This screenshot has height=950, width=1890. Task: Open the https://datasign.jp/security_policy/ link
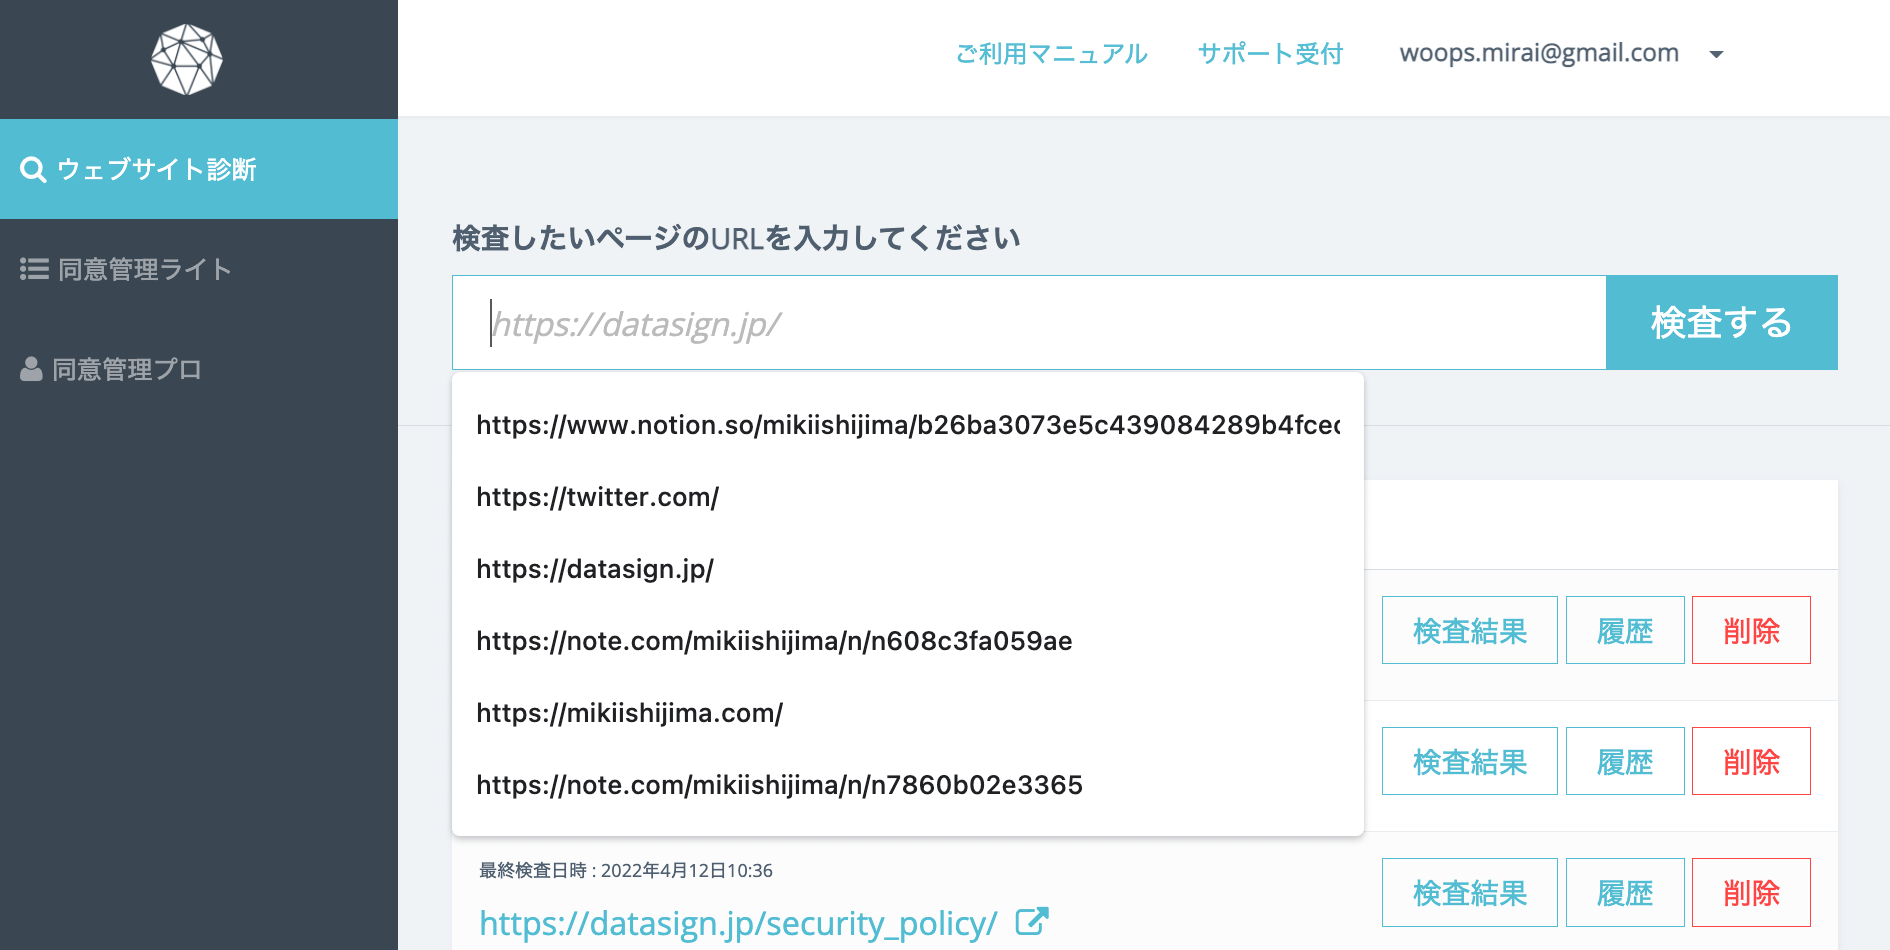pos(738,923)
